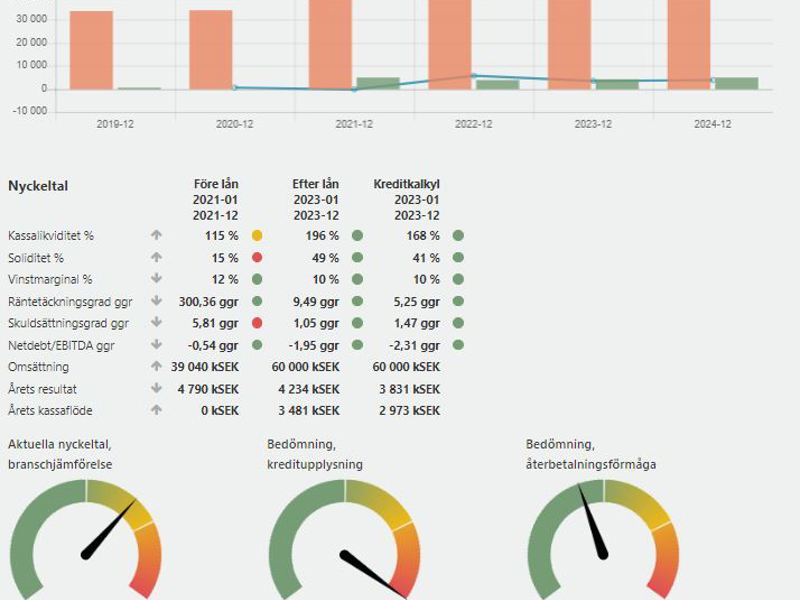
Task: Click the red dot beside Skuldsättningsgrad 5,81 ggr
Action: 257,323
